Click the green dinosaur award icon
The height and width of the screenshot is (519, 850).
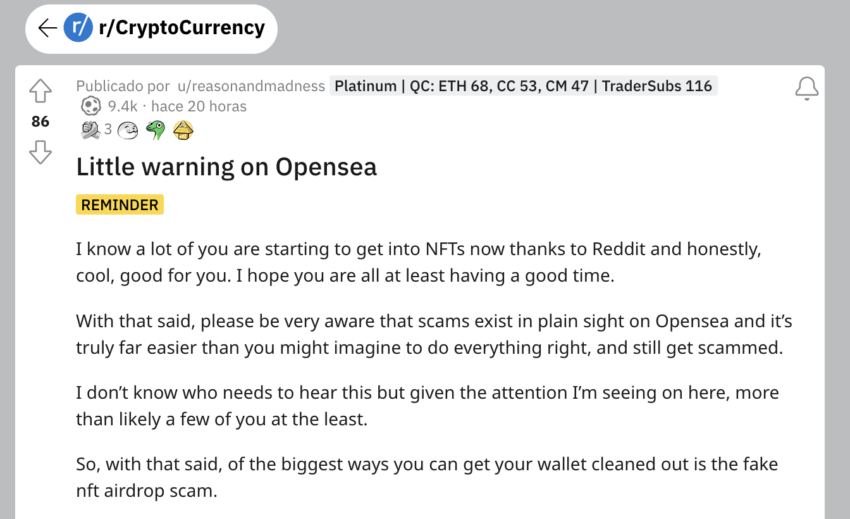tap(155, 129)
